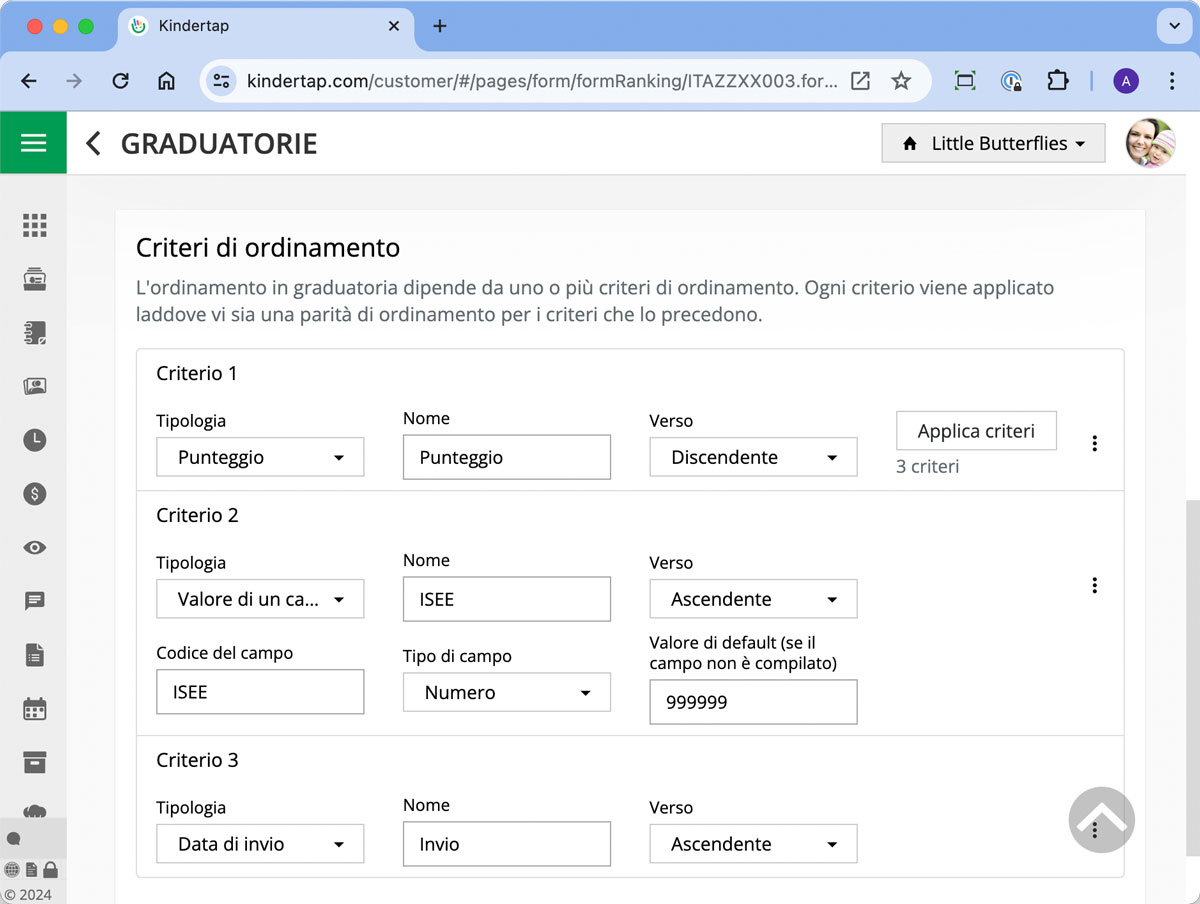Select the archive box sidebar icon

point(34,762)
